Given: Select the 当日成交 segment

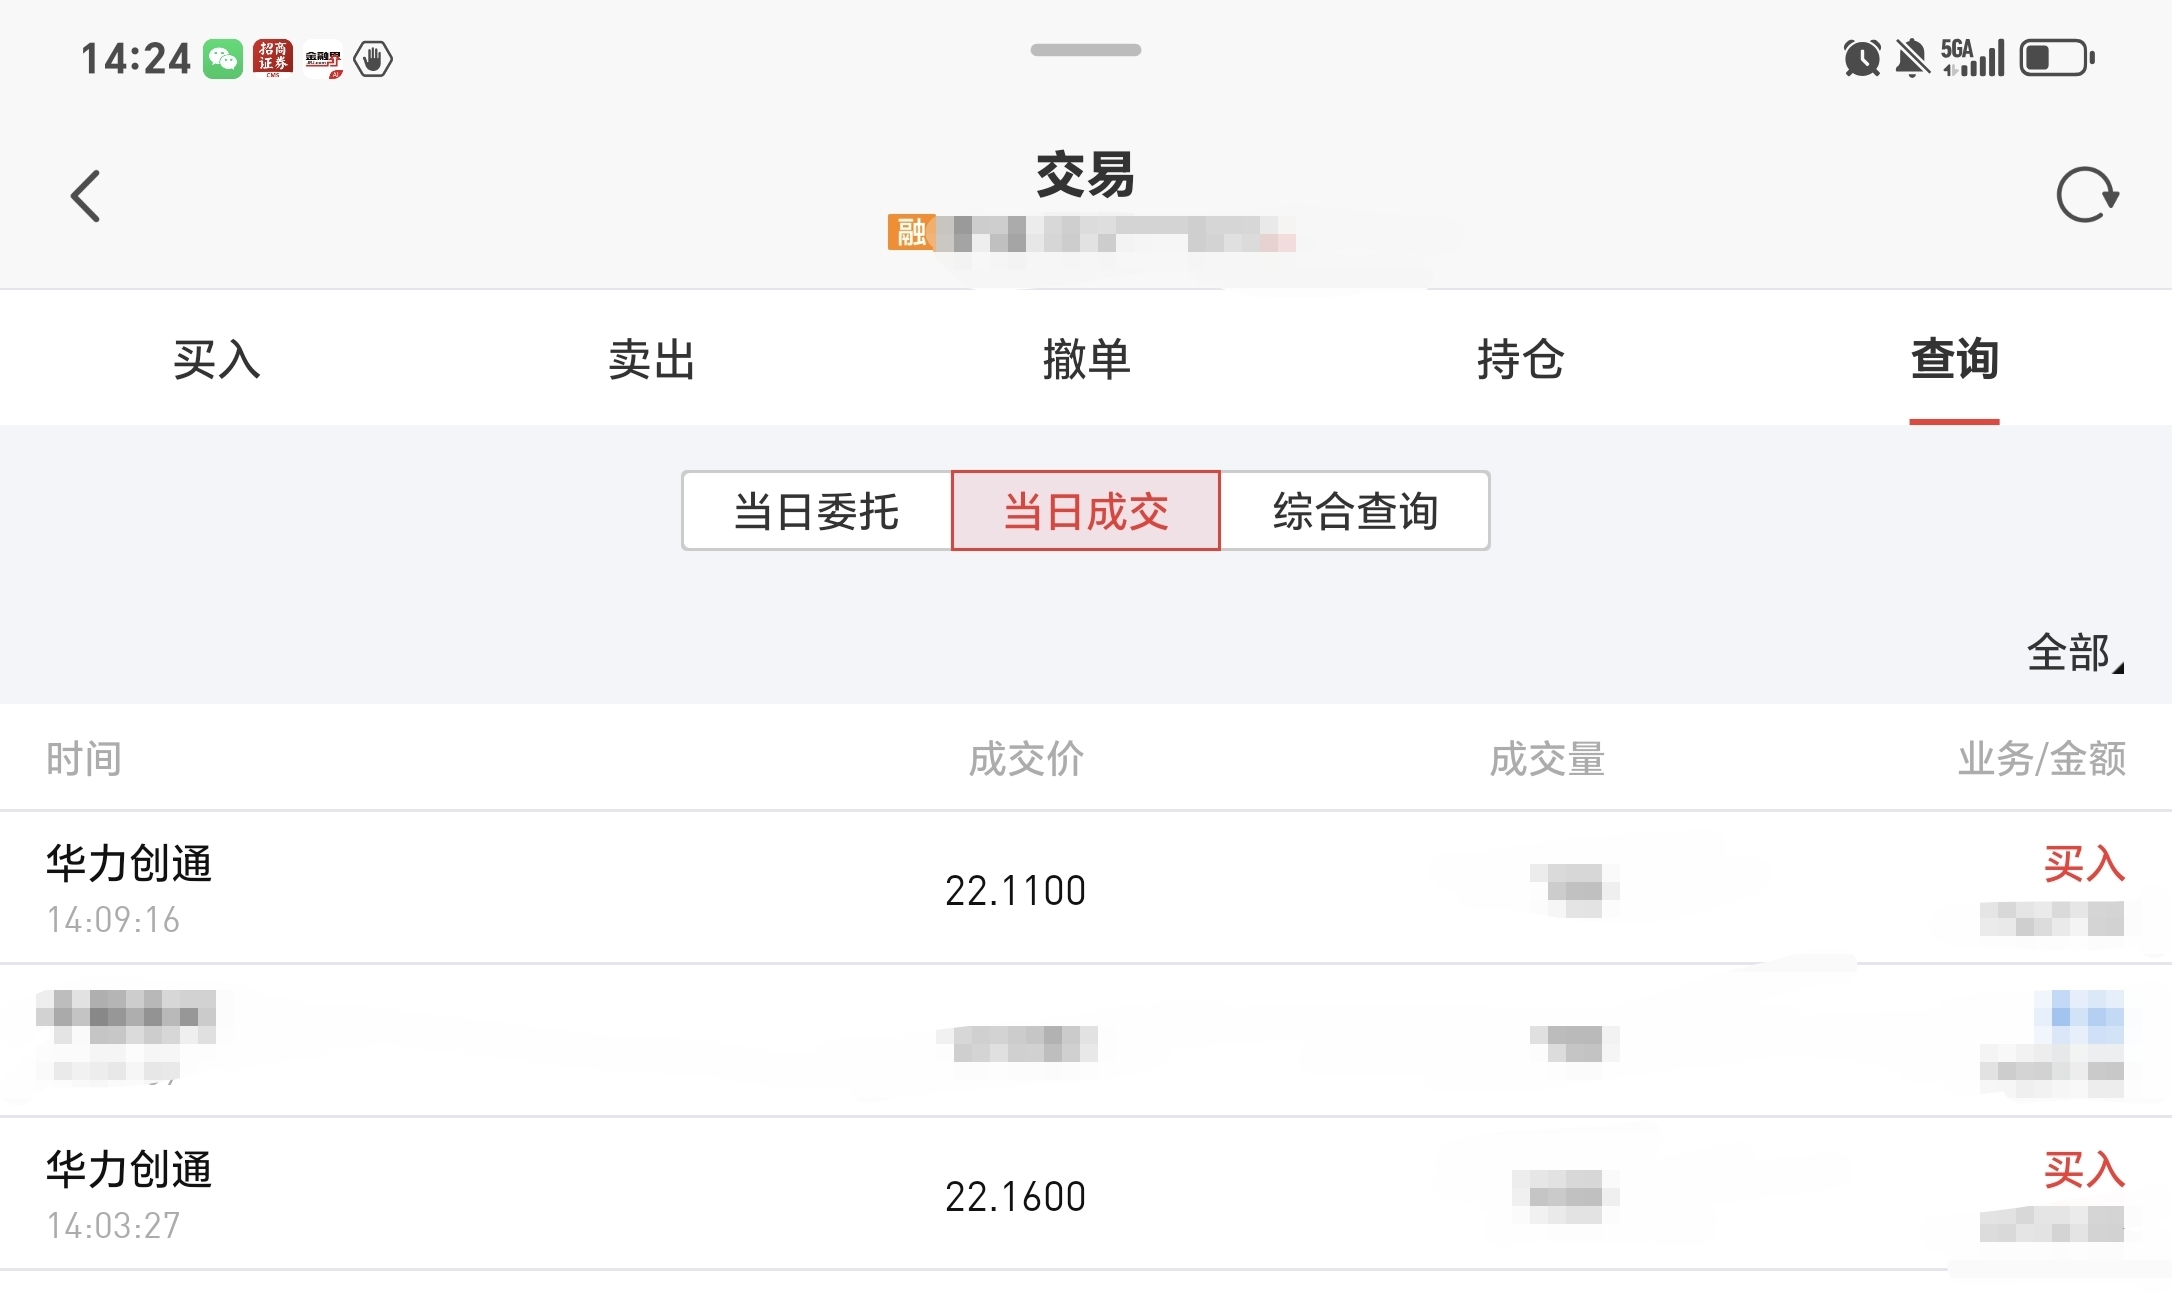Looking at the screenshot, I should pyautogui.click(x=1086, y=511).
